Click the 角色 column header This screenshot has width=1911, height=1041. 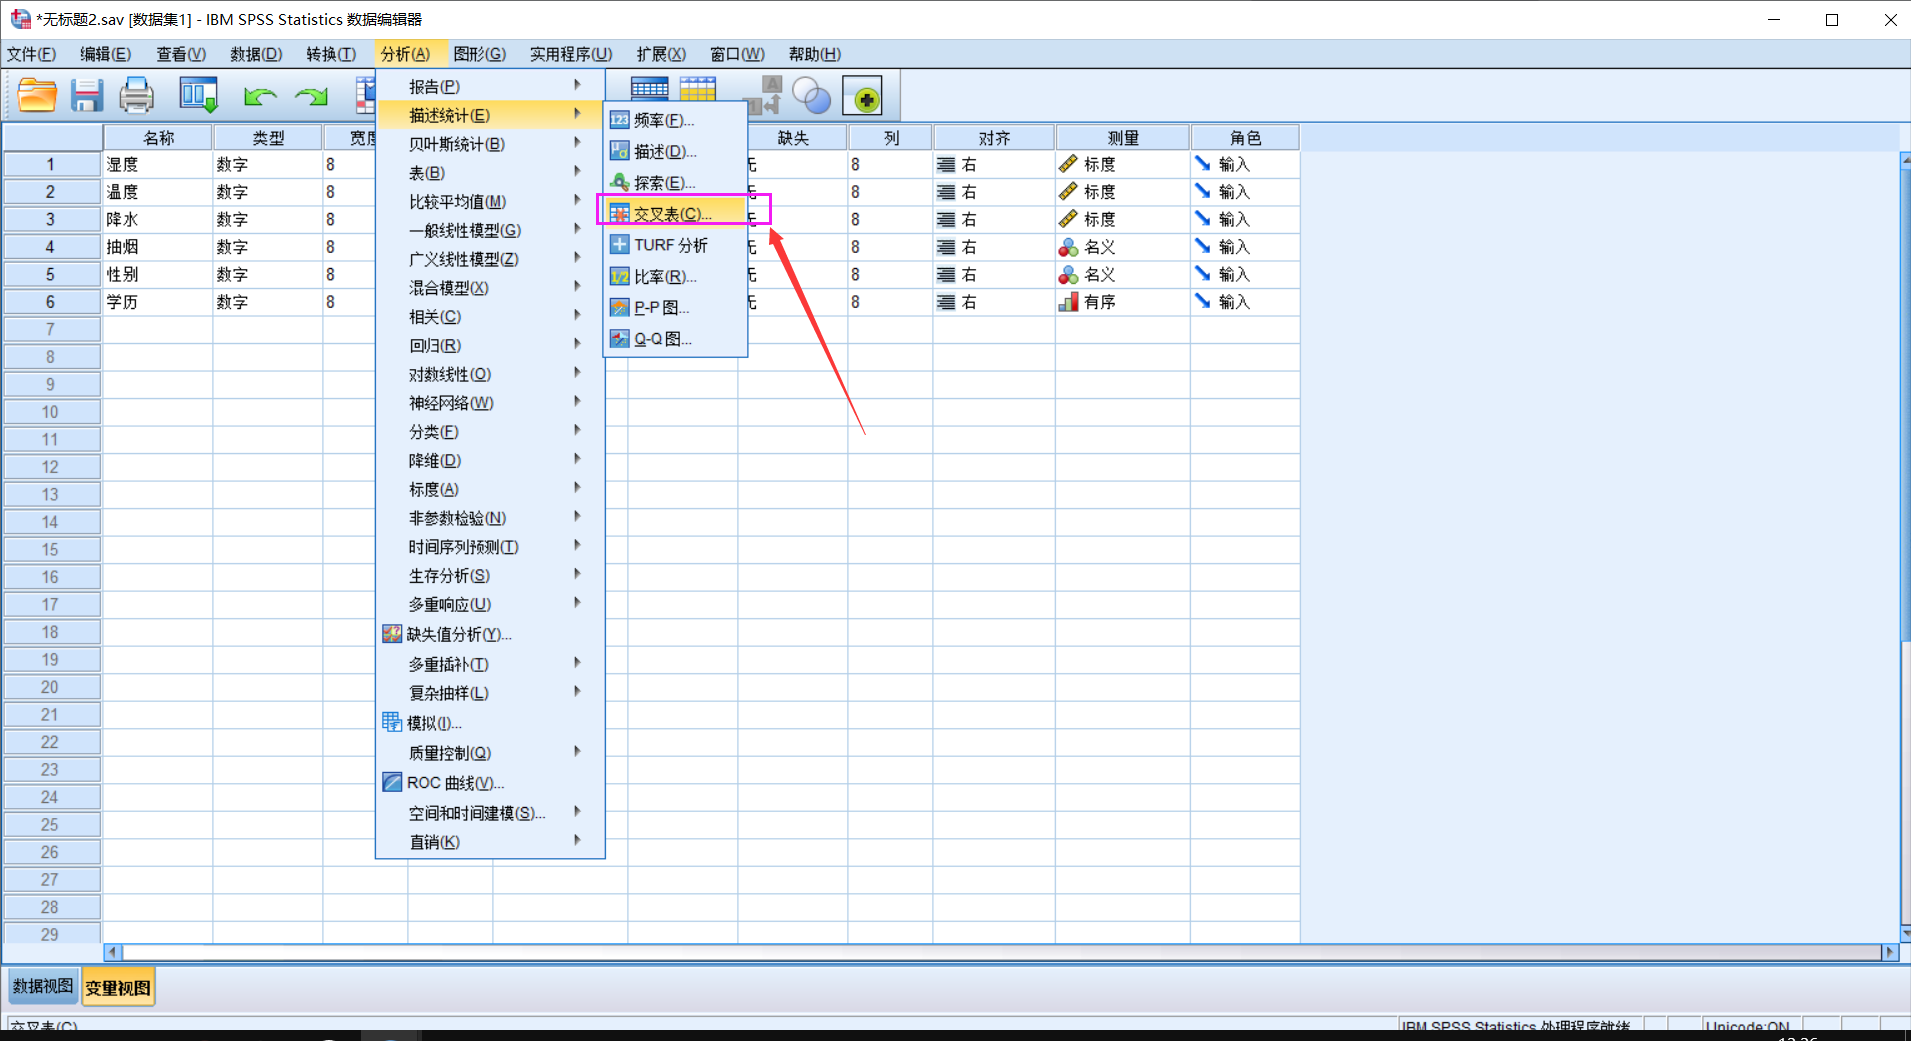coord(1245,138)
